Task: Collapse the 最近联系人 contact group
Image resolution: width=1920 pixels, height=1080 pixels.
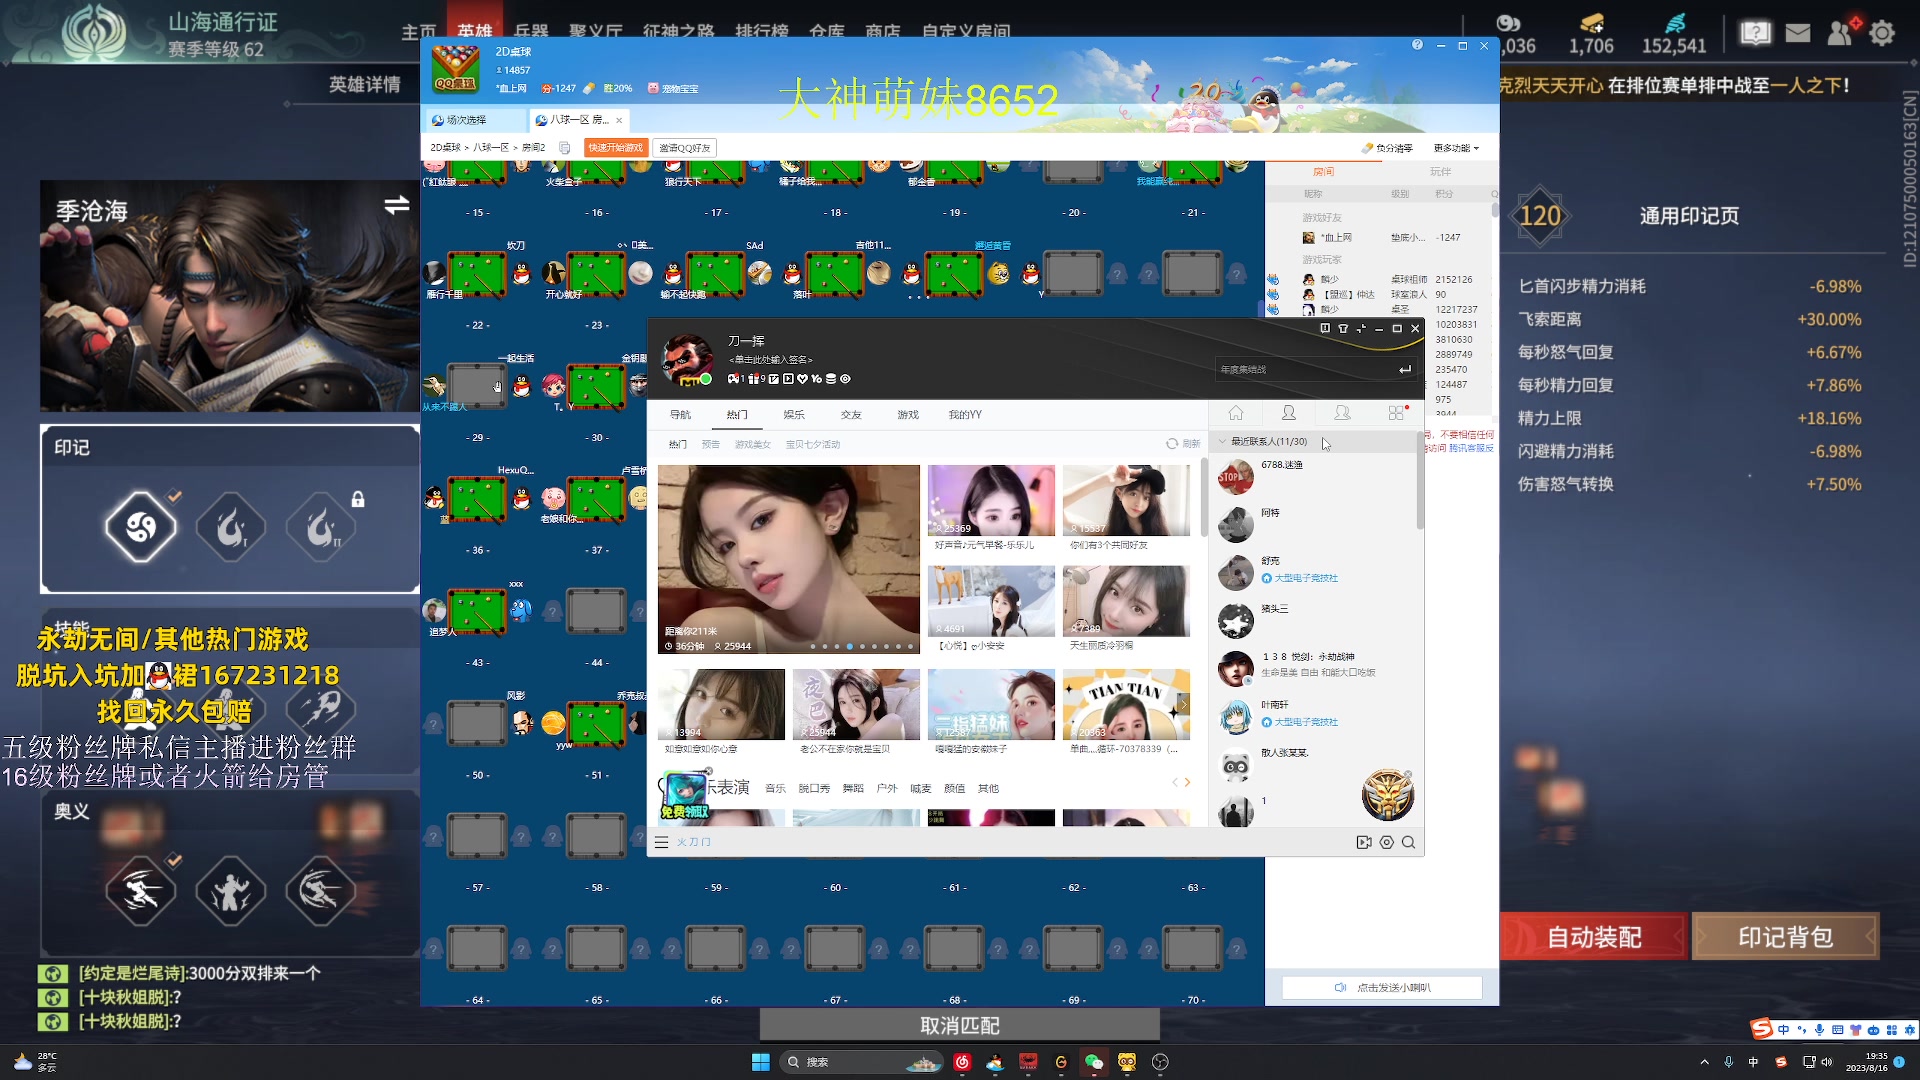Action: click(1222, 442)
